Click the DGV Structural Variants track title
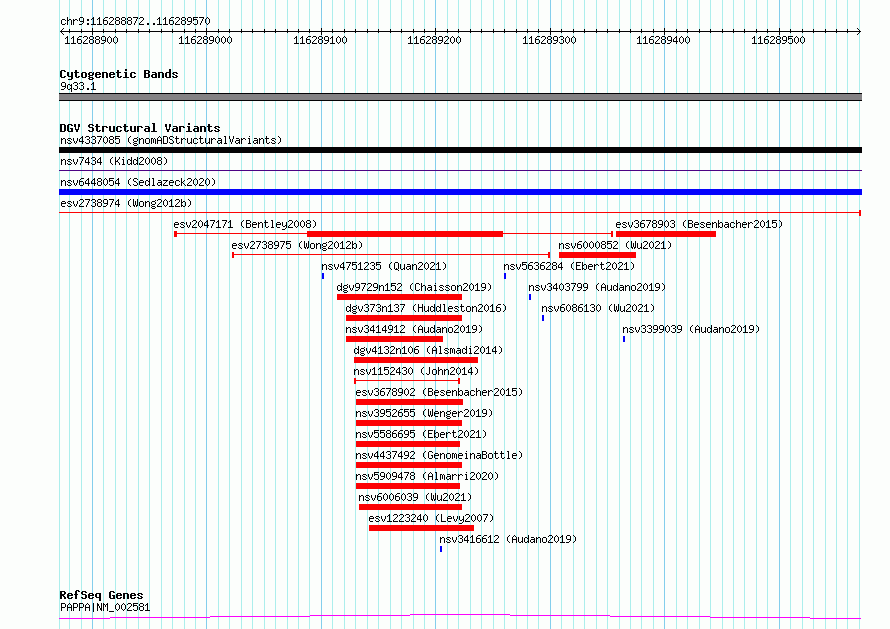890x629 pixels. click(140, 128)
